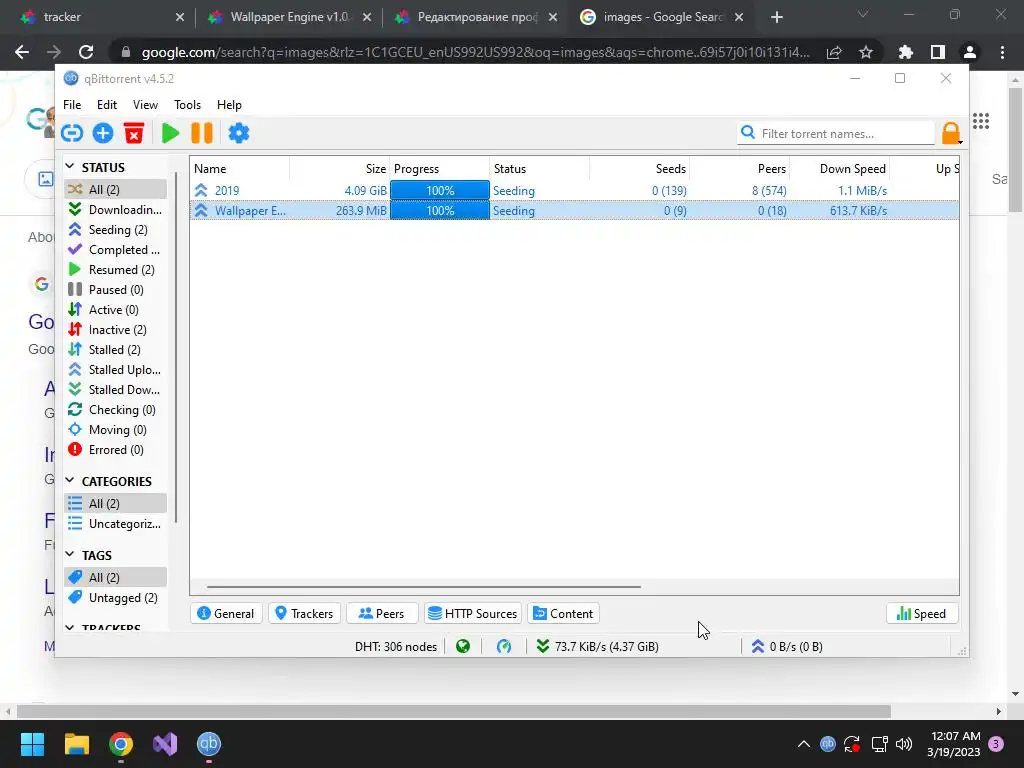
Task: Collapse the STATUS section
Action: click(x=70, y=167)
